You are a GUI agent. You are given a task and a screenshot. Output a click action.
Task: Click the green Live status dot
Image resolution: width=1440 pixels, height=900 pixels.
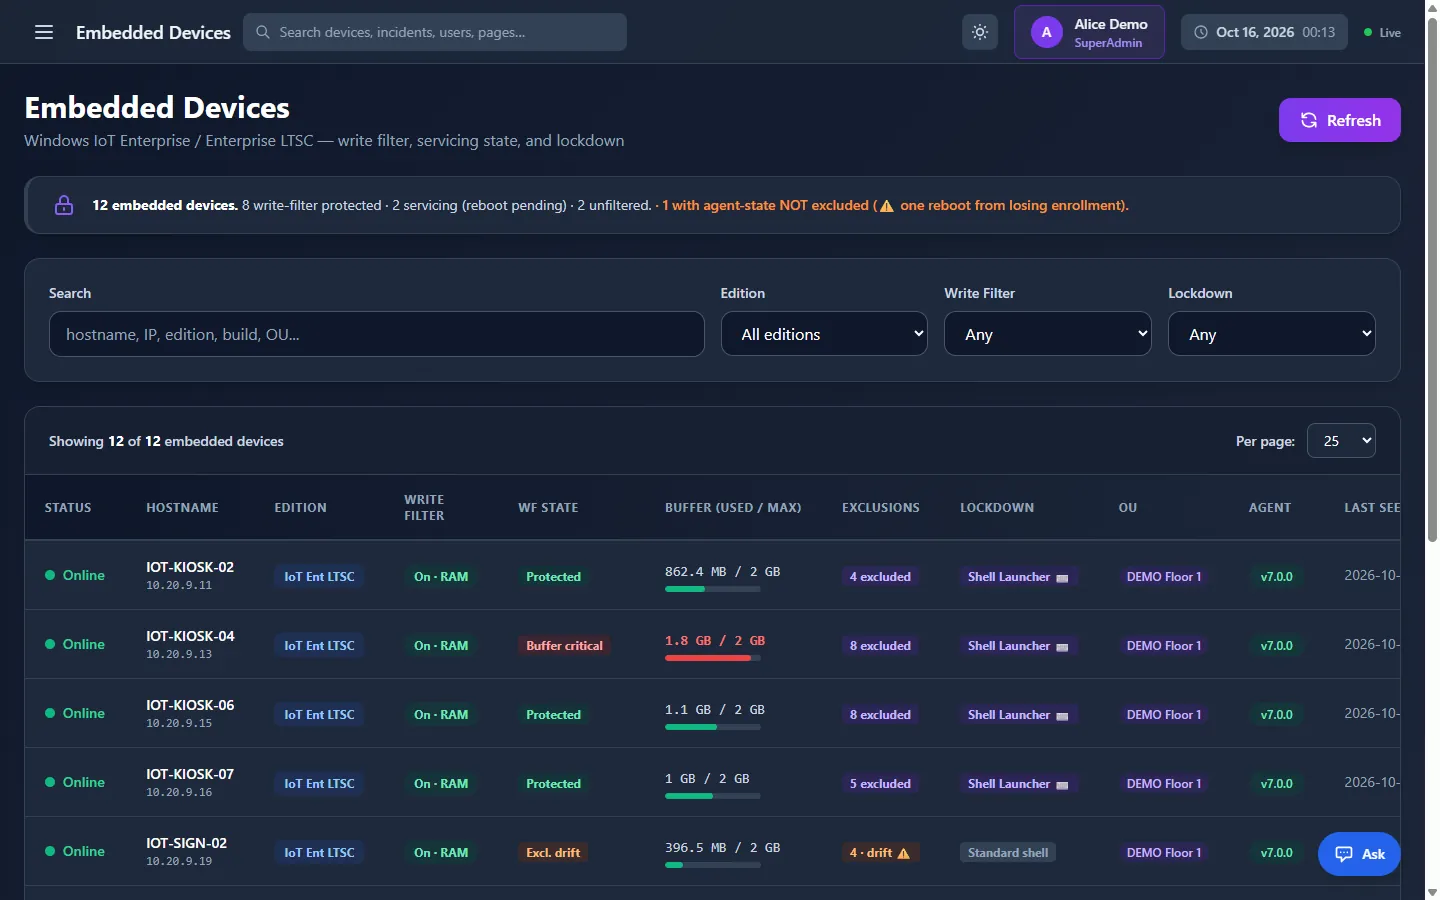1368,32
